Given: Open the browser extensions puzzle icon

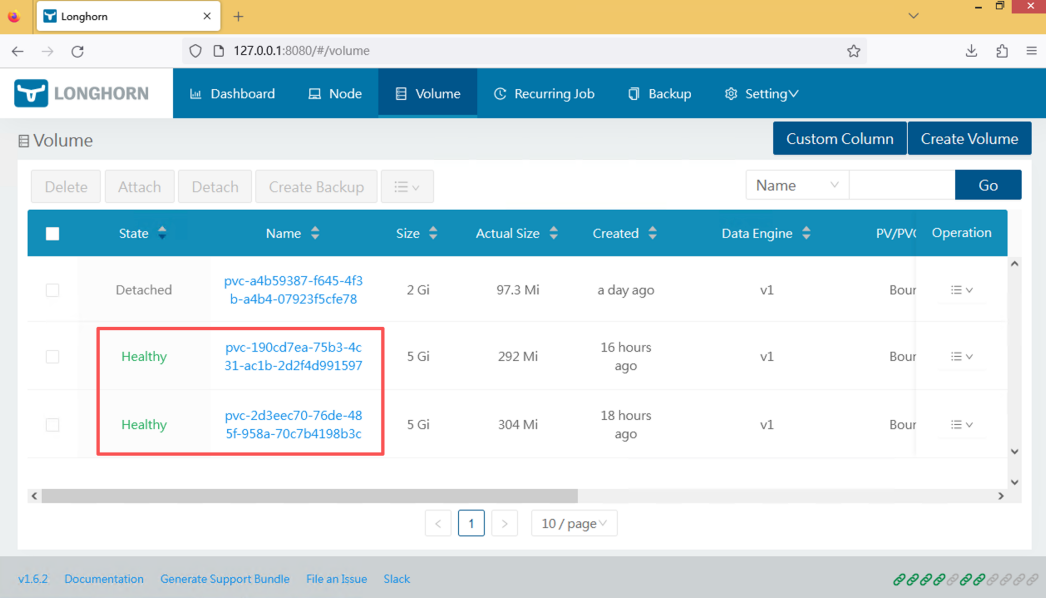Looking at the screenshot, I should coord(1002,51).
